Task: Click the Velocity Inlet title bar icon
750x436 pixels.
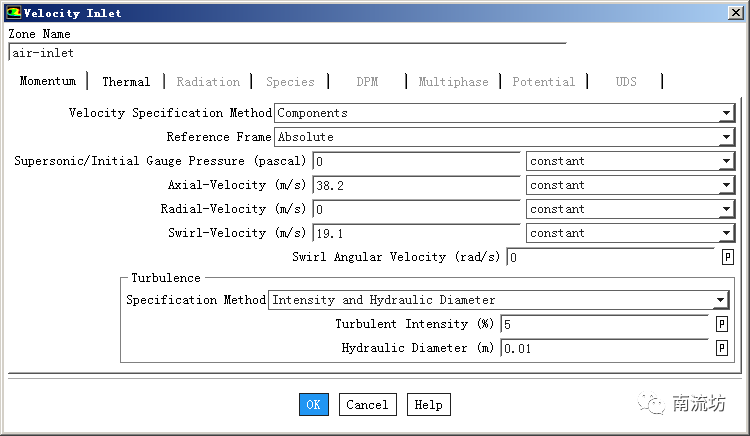Action: (x=12, y=13)
